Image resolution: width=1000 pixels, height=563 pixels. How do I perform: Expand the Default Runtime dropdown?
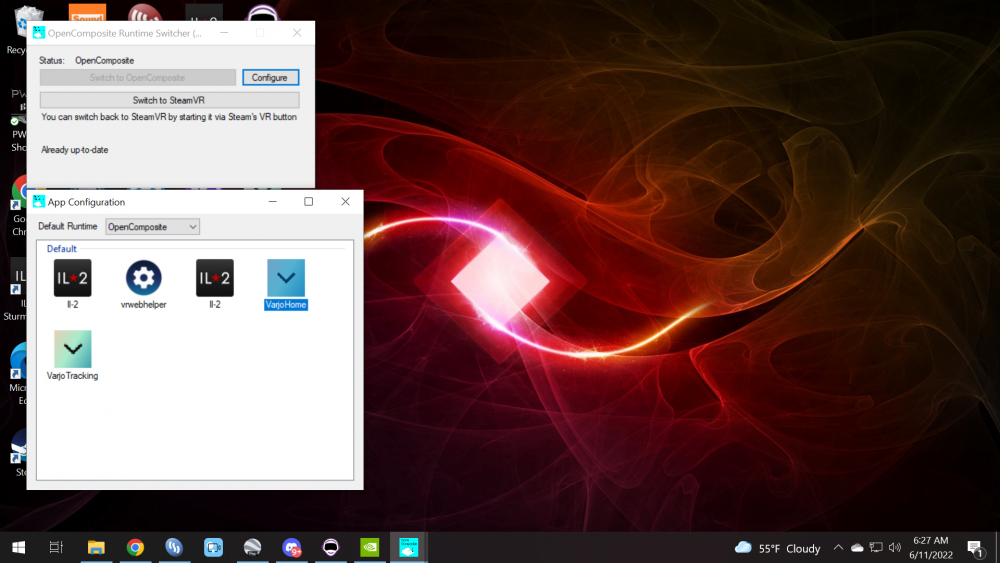(x=152, y=227)
